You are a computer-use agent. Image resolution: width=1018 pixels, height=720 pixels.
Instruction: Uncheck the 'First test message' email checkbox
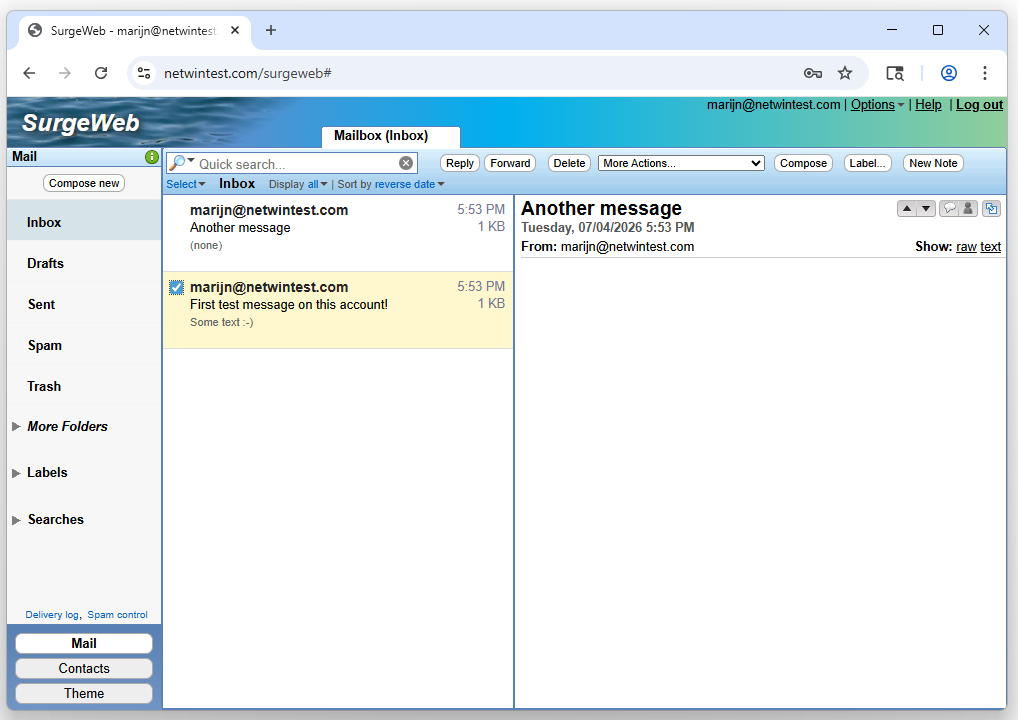pyautogui.click(x=177, y=288)
